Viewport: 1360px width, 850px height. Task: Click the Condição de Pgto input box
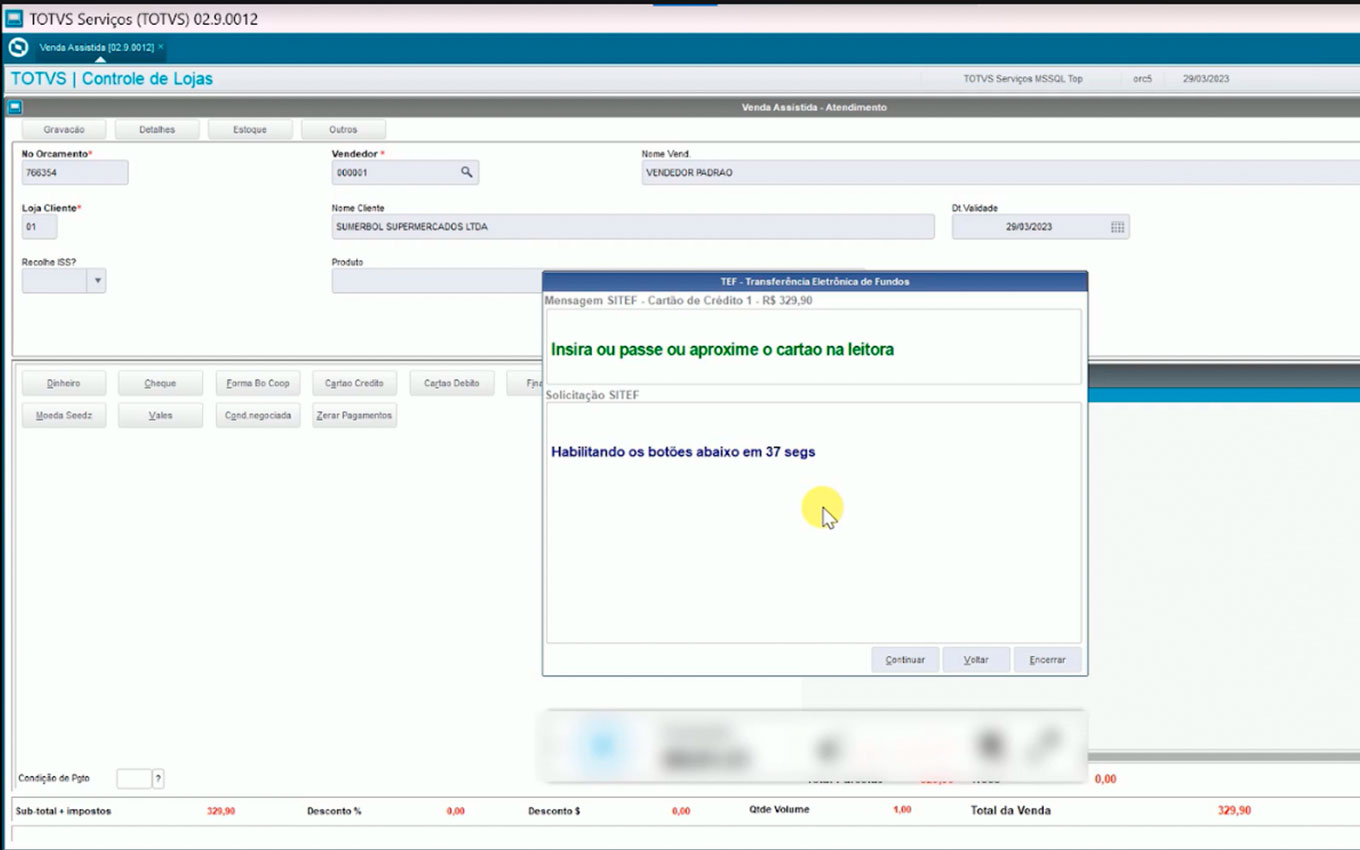[x=133, y=779]
